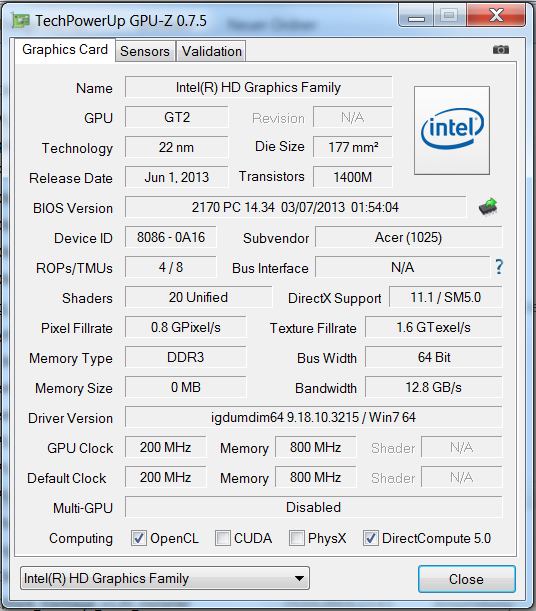Click the camera screenshot icon

point(501,49)
